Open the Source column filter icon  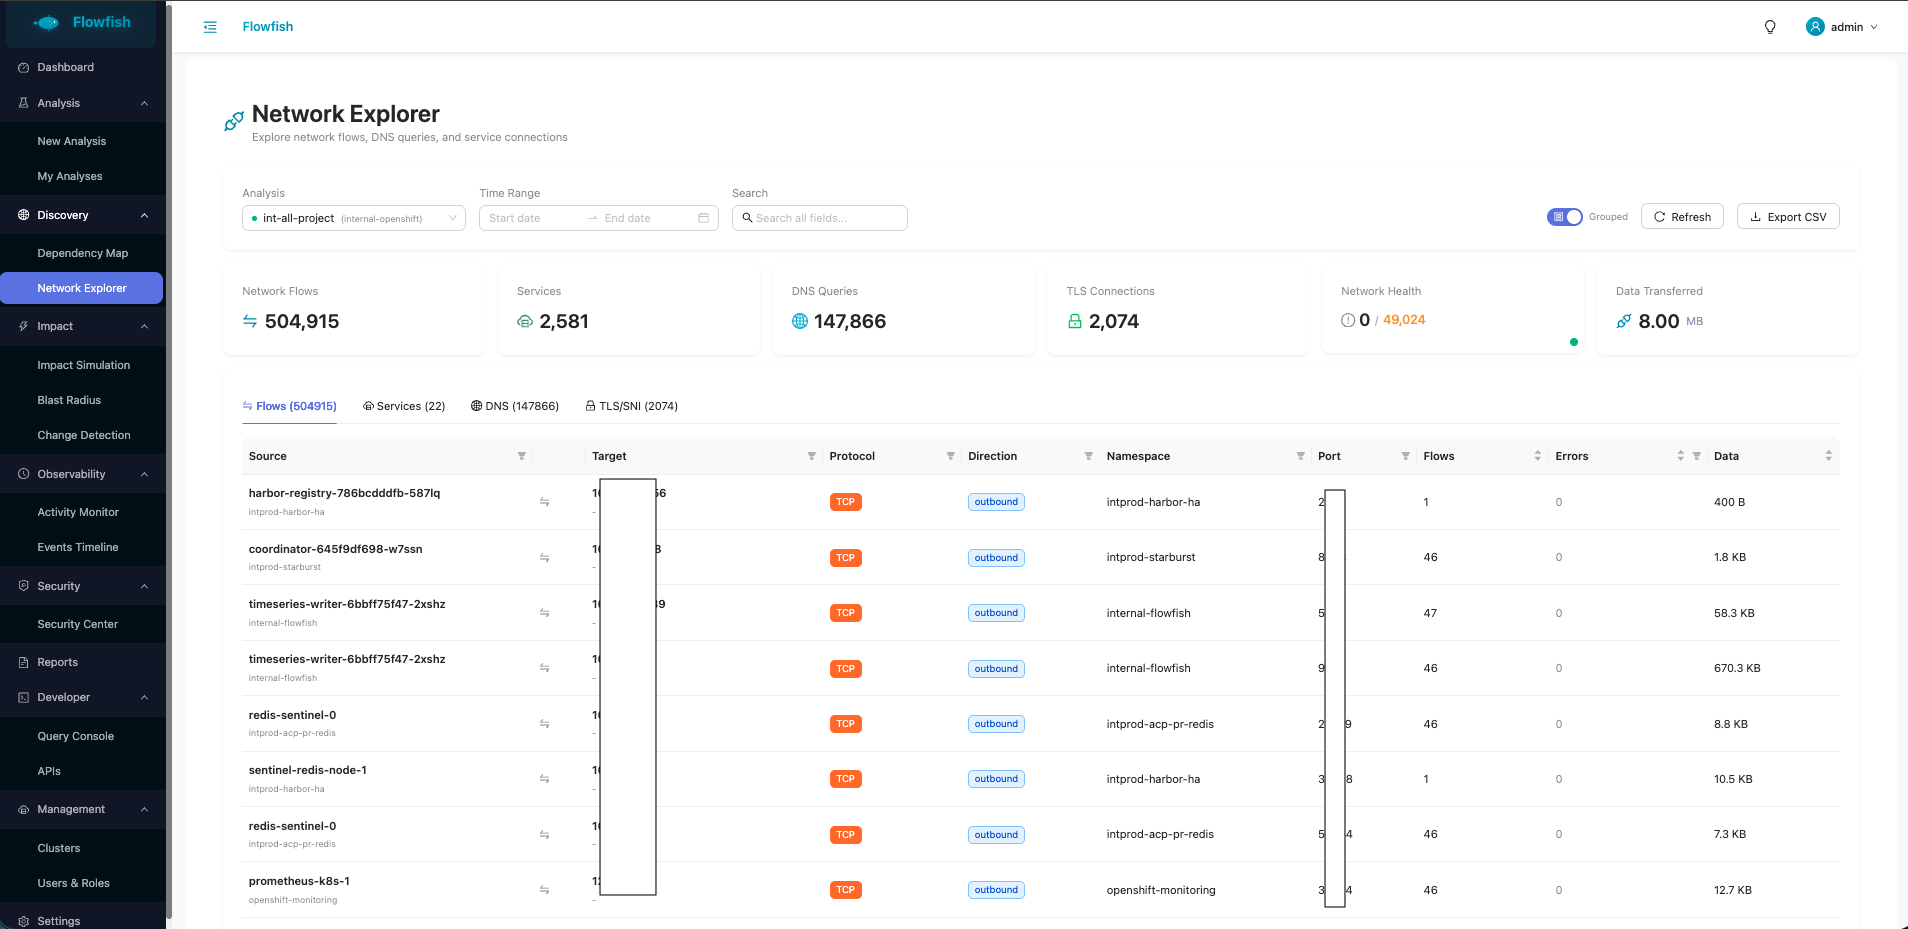pyautogui.click(x=521, y=456)
